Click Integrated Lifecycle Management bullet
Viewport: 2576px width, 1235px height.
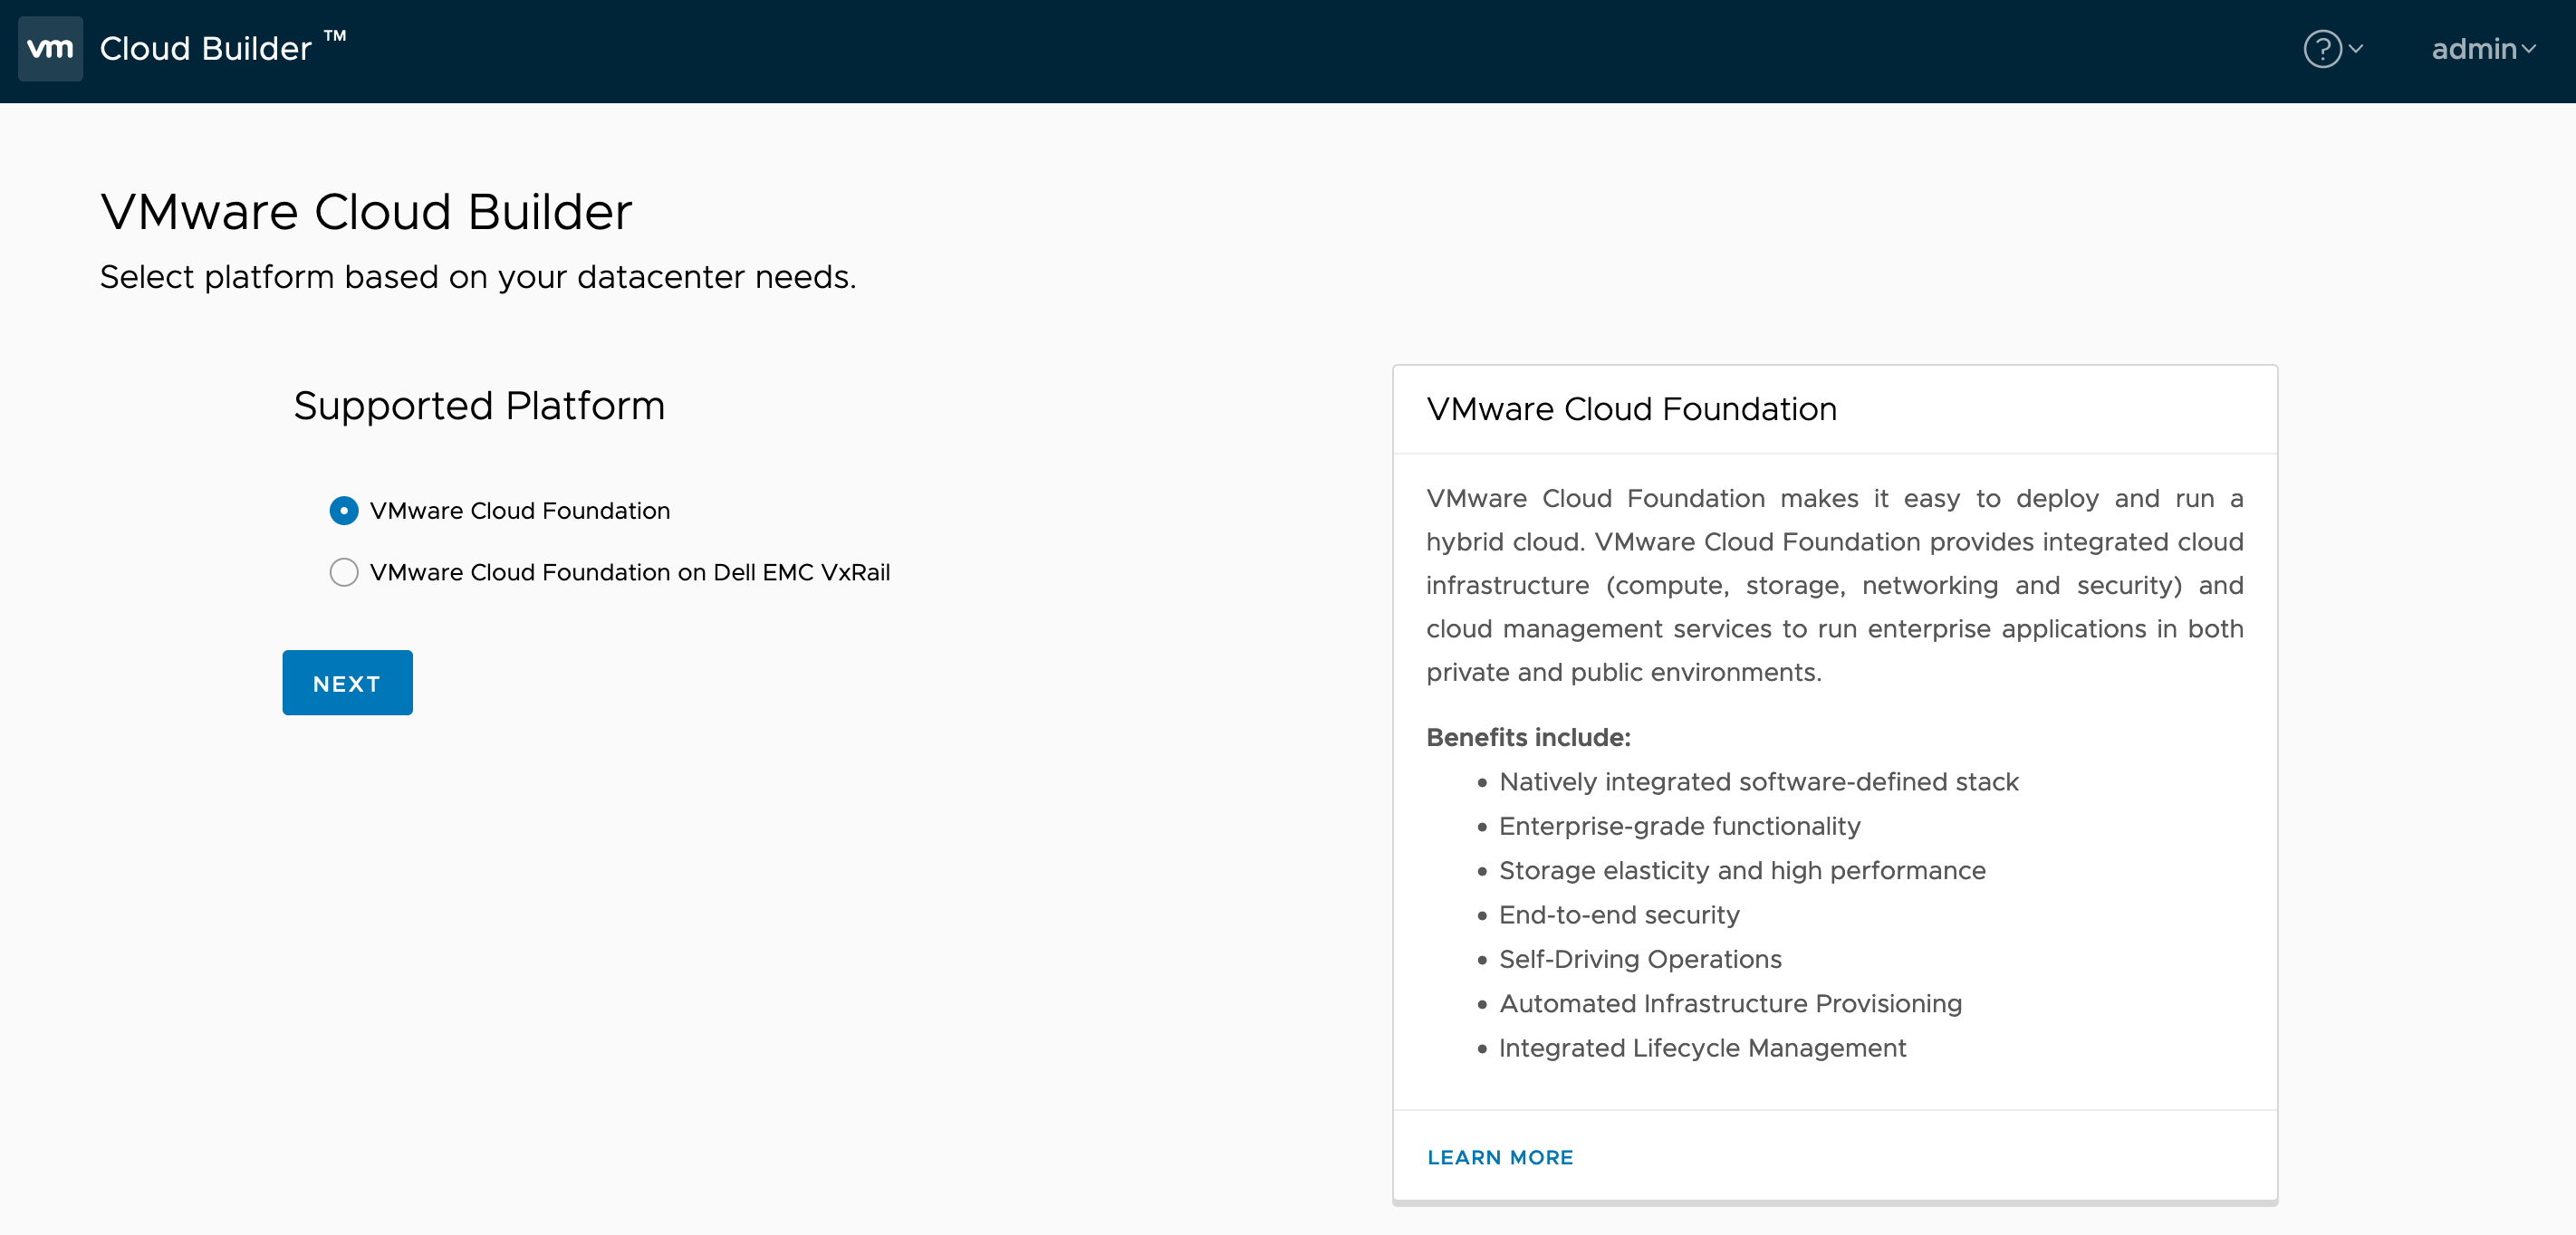[x=1702, y=1048]
